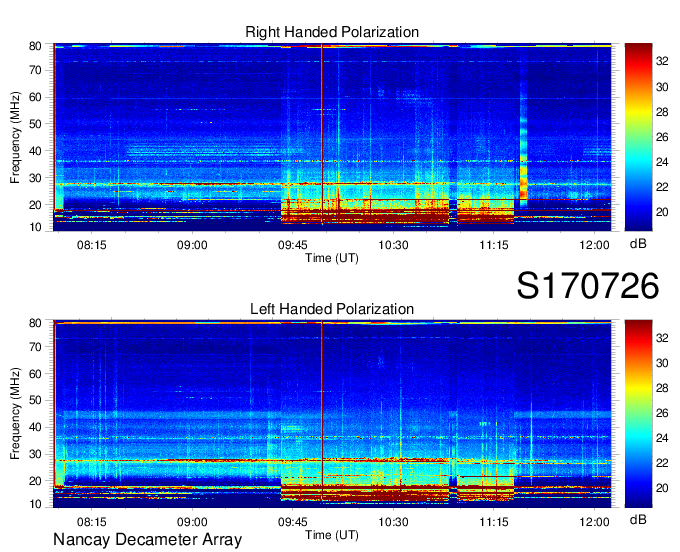
Task: Click the 09:00 tick of right-handed plot
Action: [x=192, y=245]
